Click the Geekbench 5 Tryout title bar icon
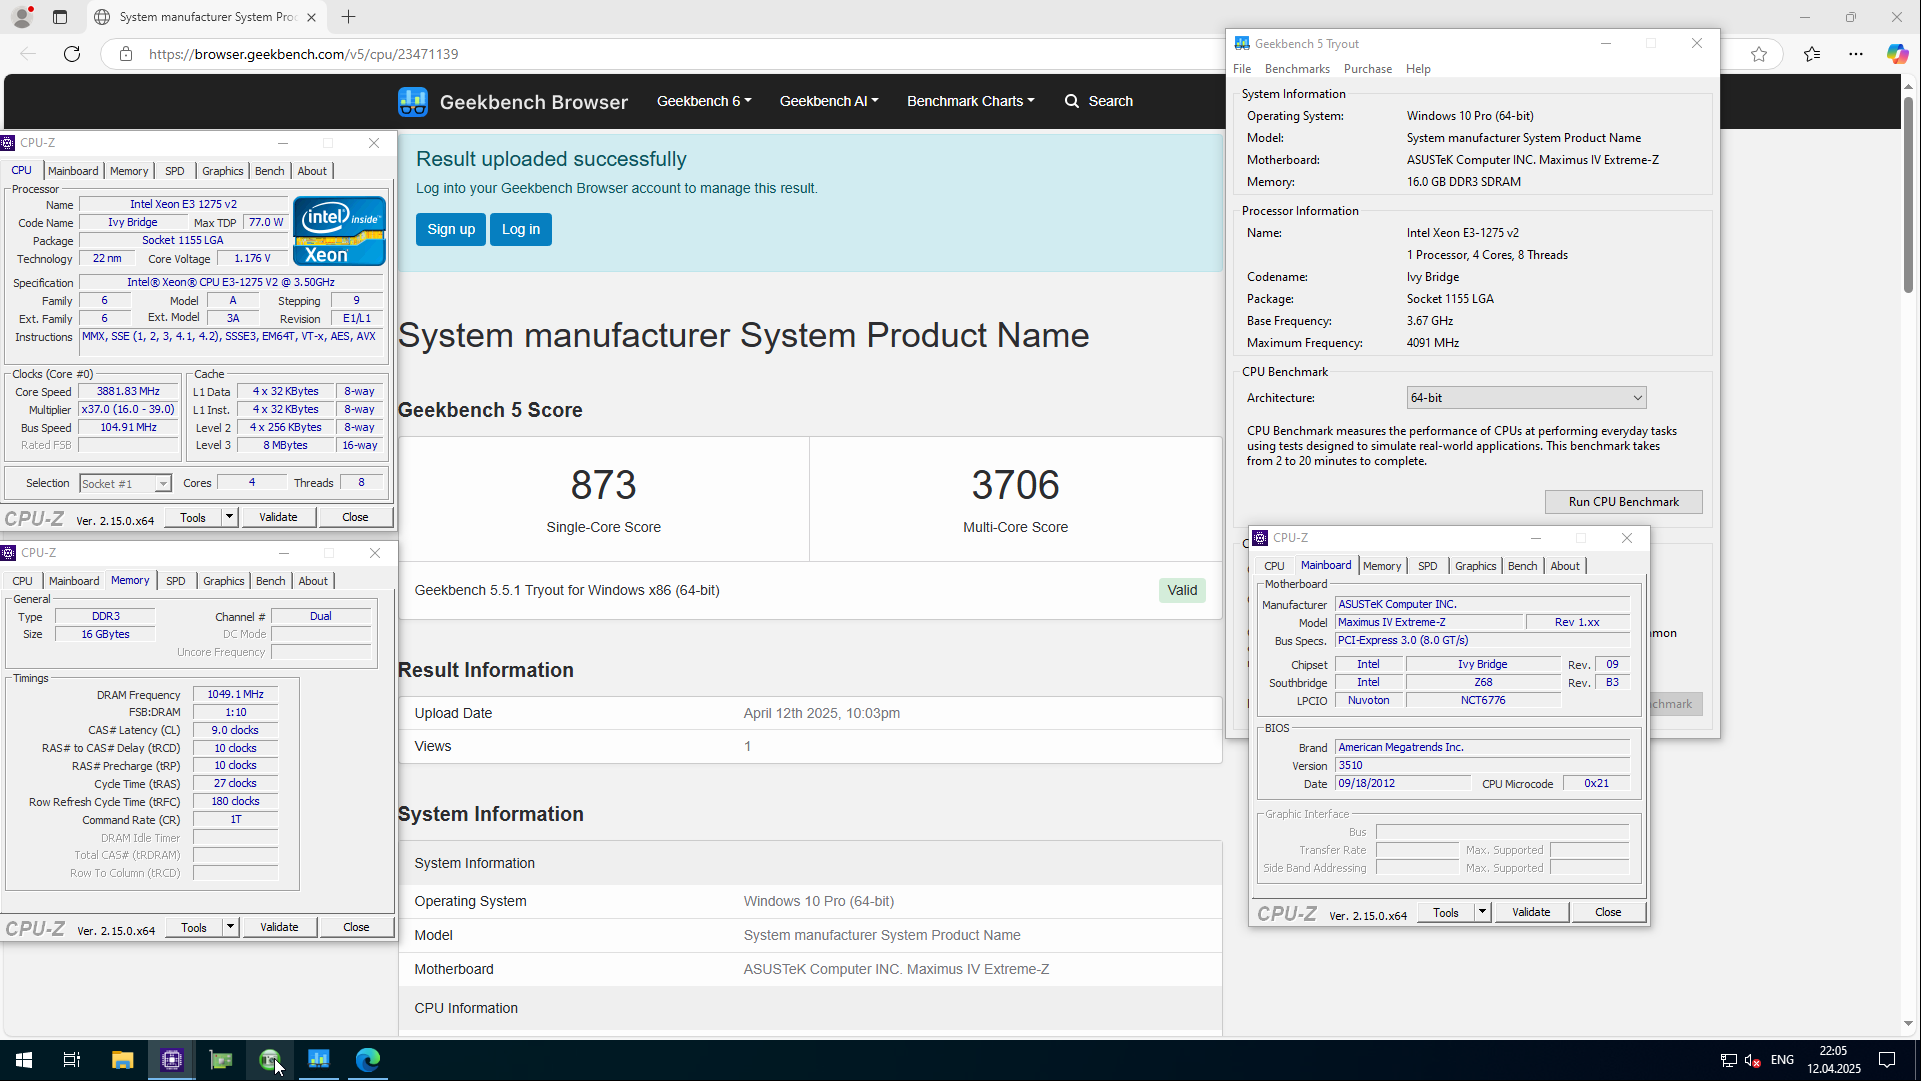This screenshot has width=1921, height=1081. [1242, 44]
